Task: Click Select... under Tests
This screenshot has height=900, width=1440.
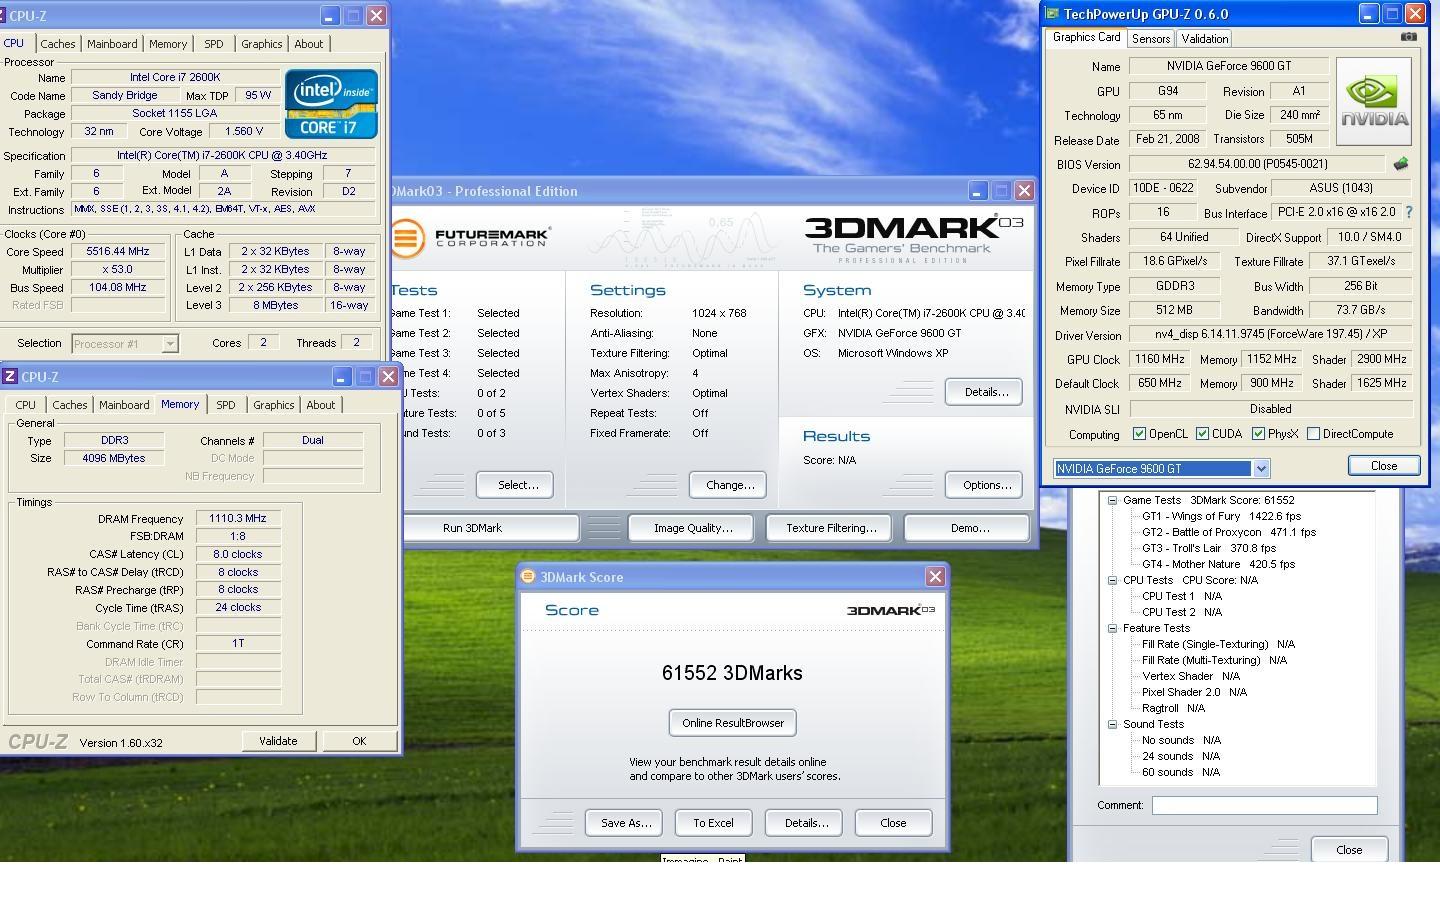Action: tap(514, 485)
